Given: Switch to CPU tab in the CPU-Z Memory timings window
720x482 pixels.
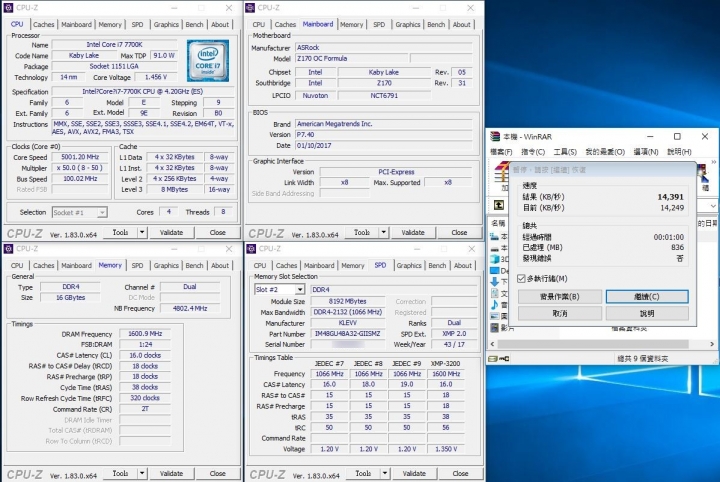Looking at the screenshot, I should coord(17,265).
